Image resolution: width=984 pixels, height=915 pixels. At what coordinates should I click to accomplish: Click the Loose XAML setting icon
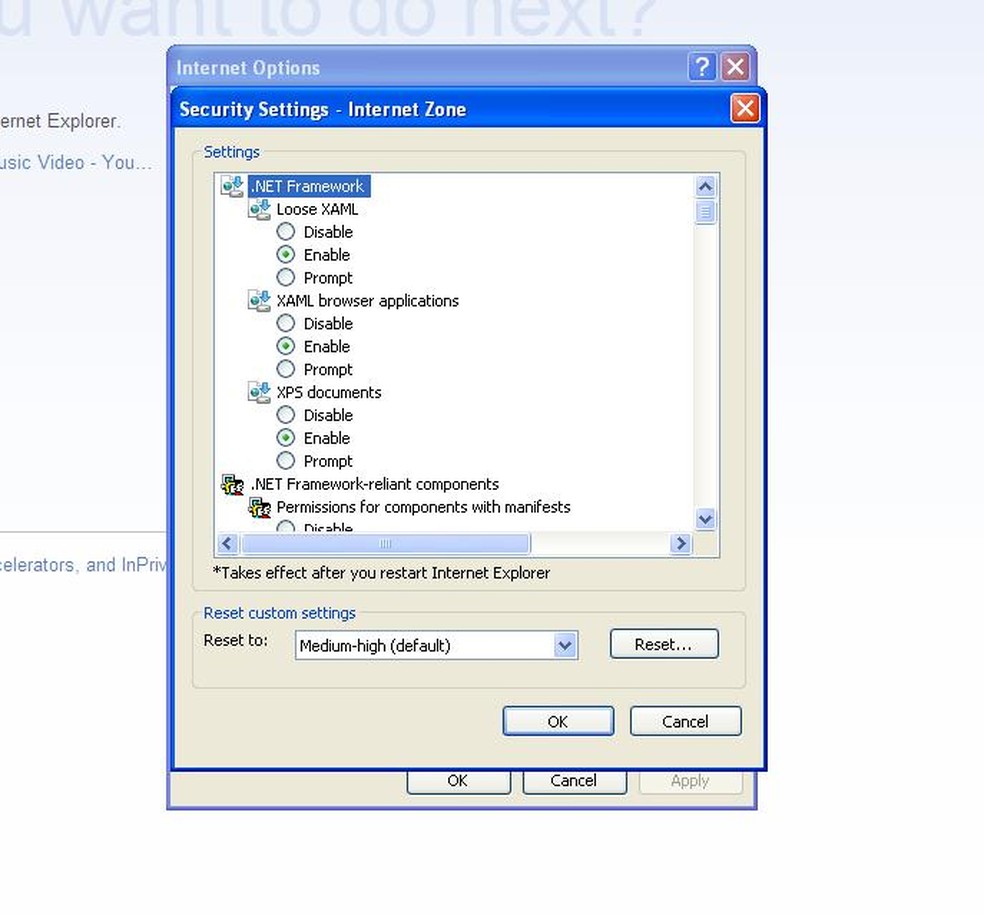(260, 209)
